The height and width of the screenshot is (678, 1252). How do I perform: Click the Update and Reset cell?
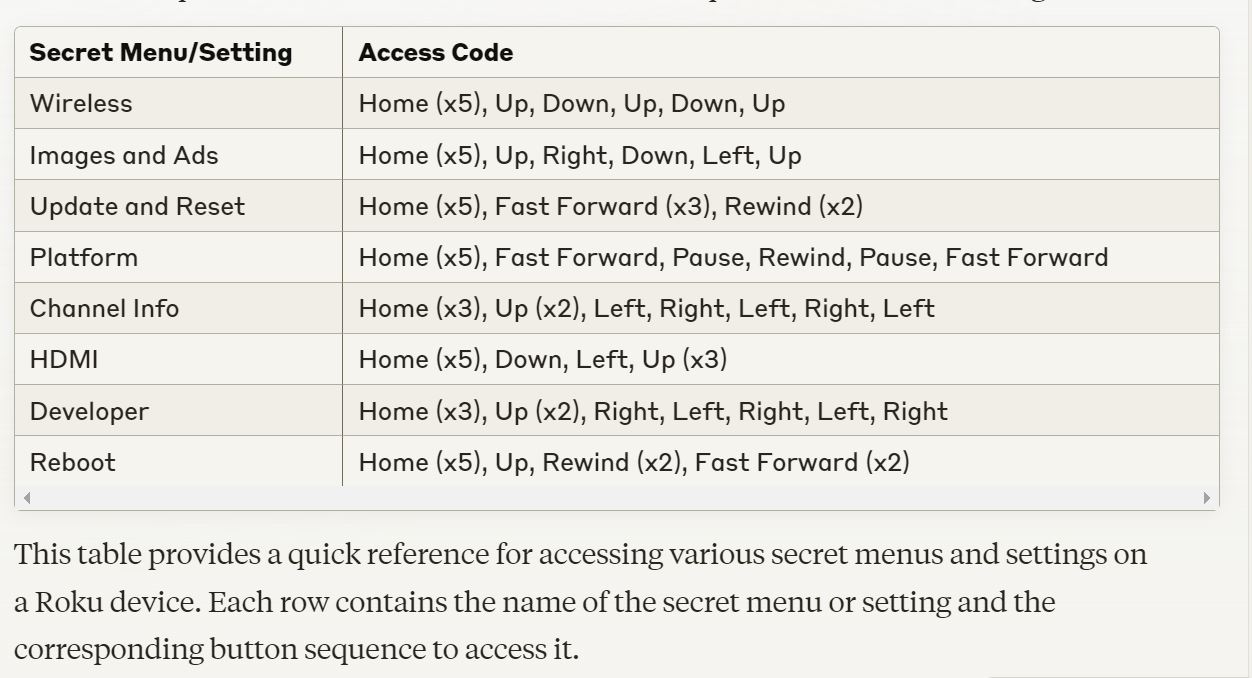click(137, 207)
